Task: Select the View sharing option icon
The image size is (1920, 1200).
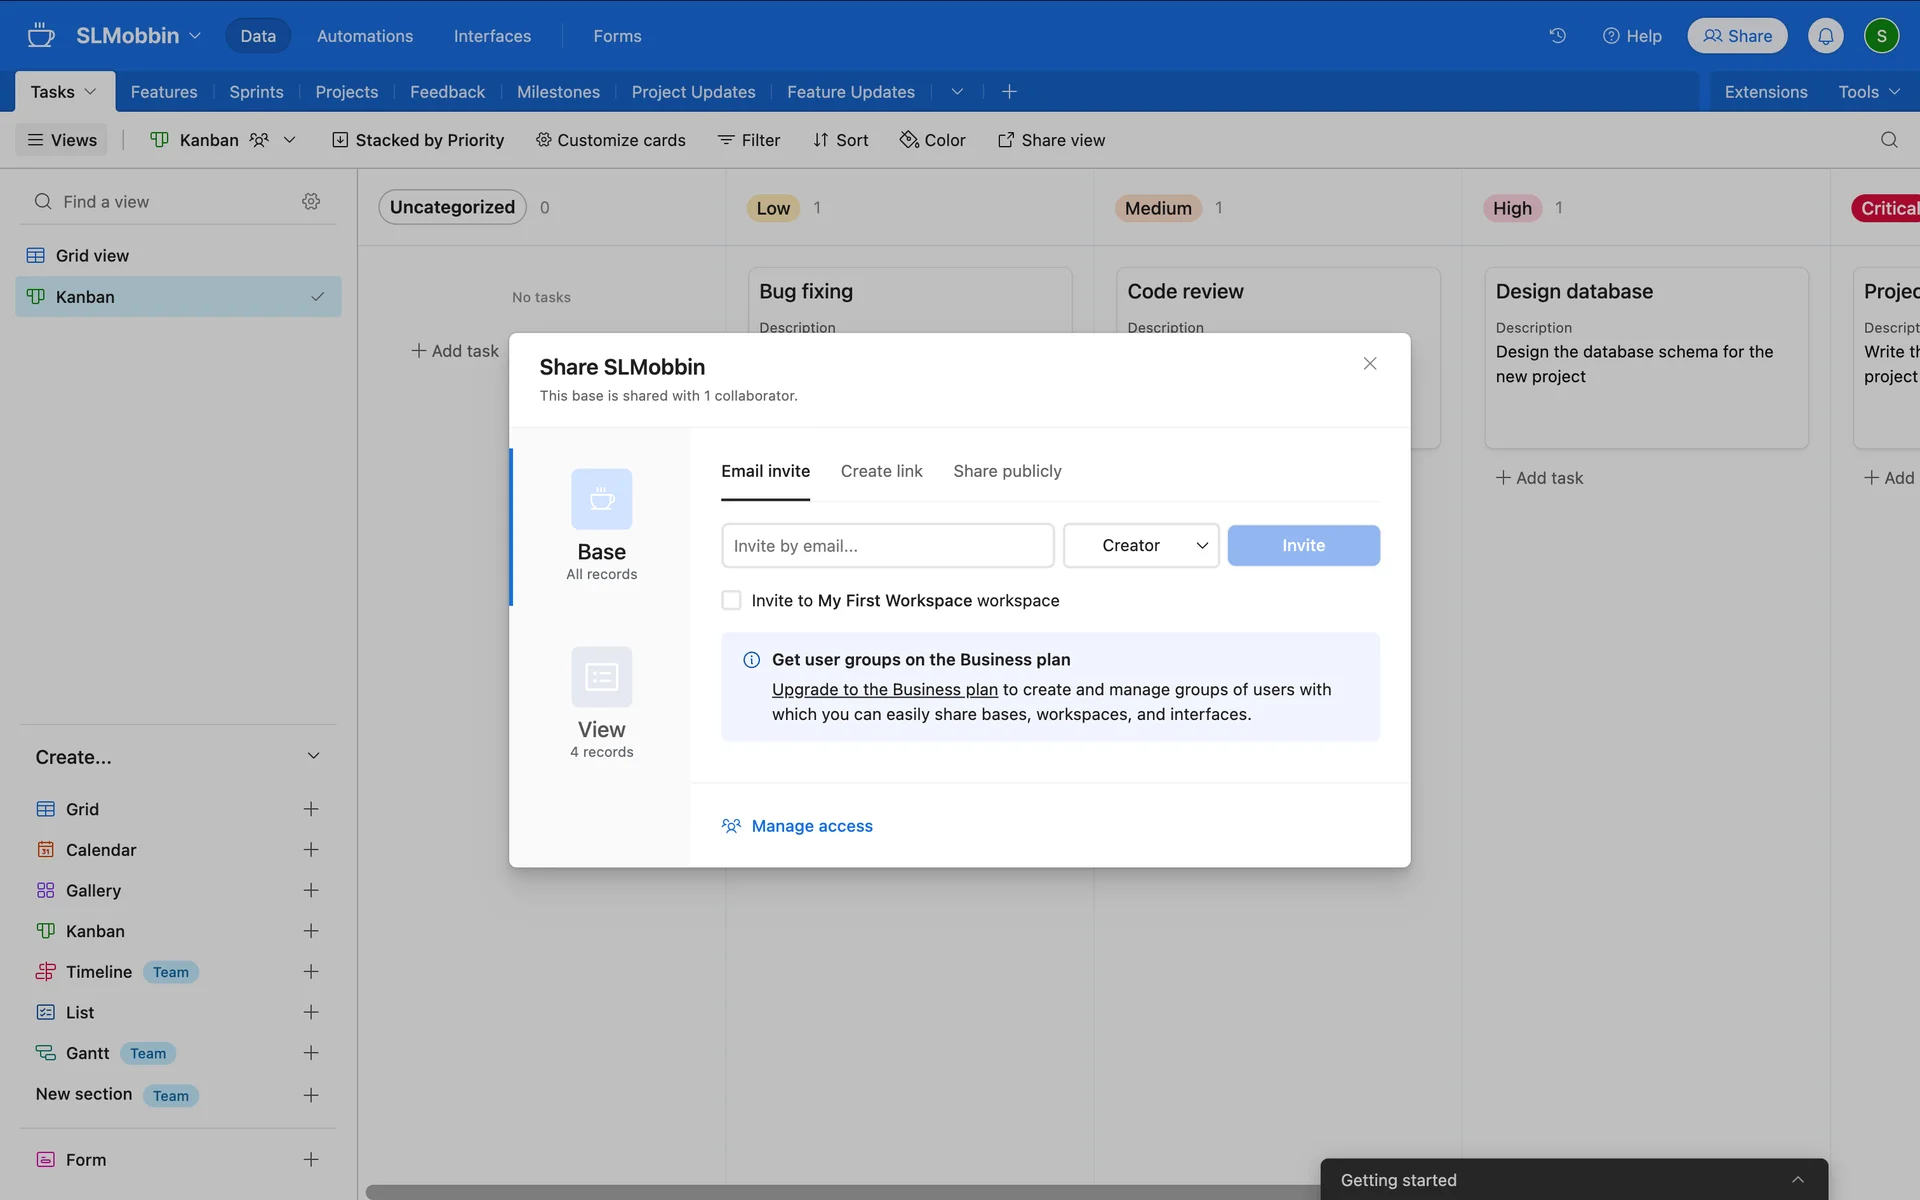Action: click(601, 677)
